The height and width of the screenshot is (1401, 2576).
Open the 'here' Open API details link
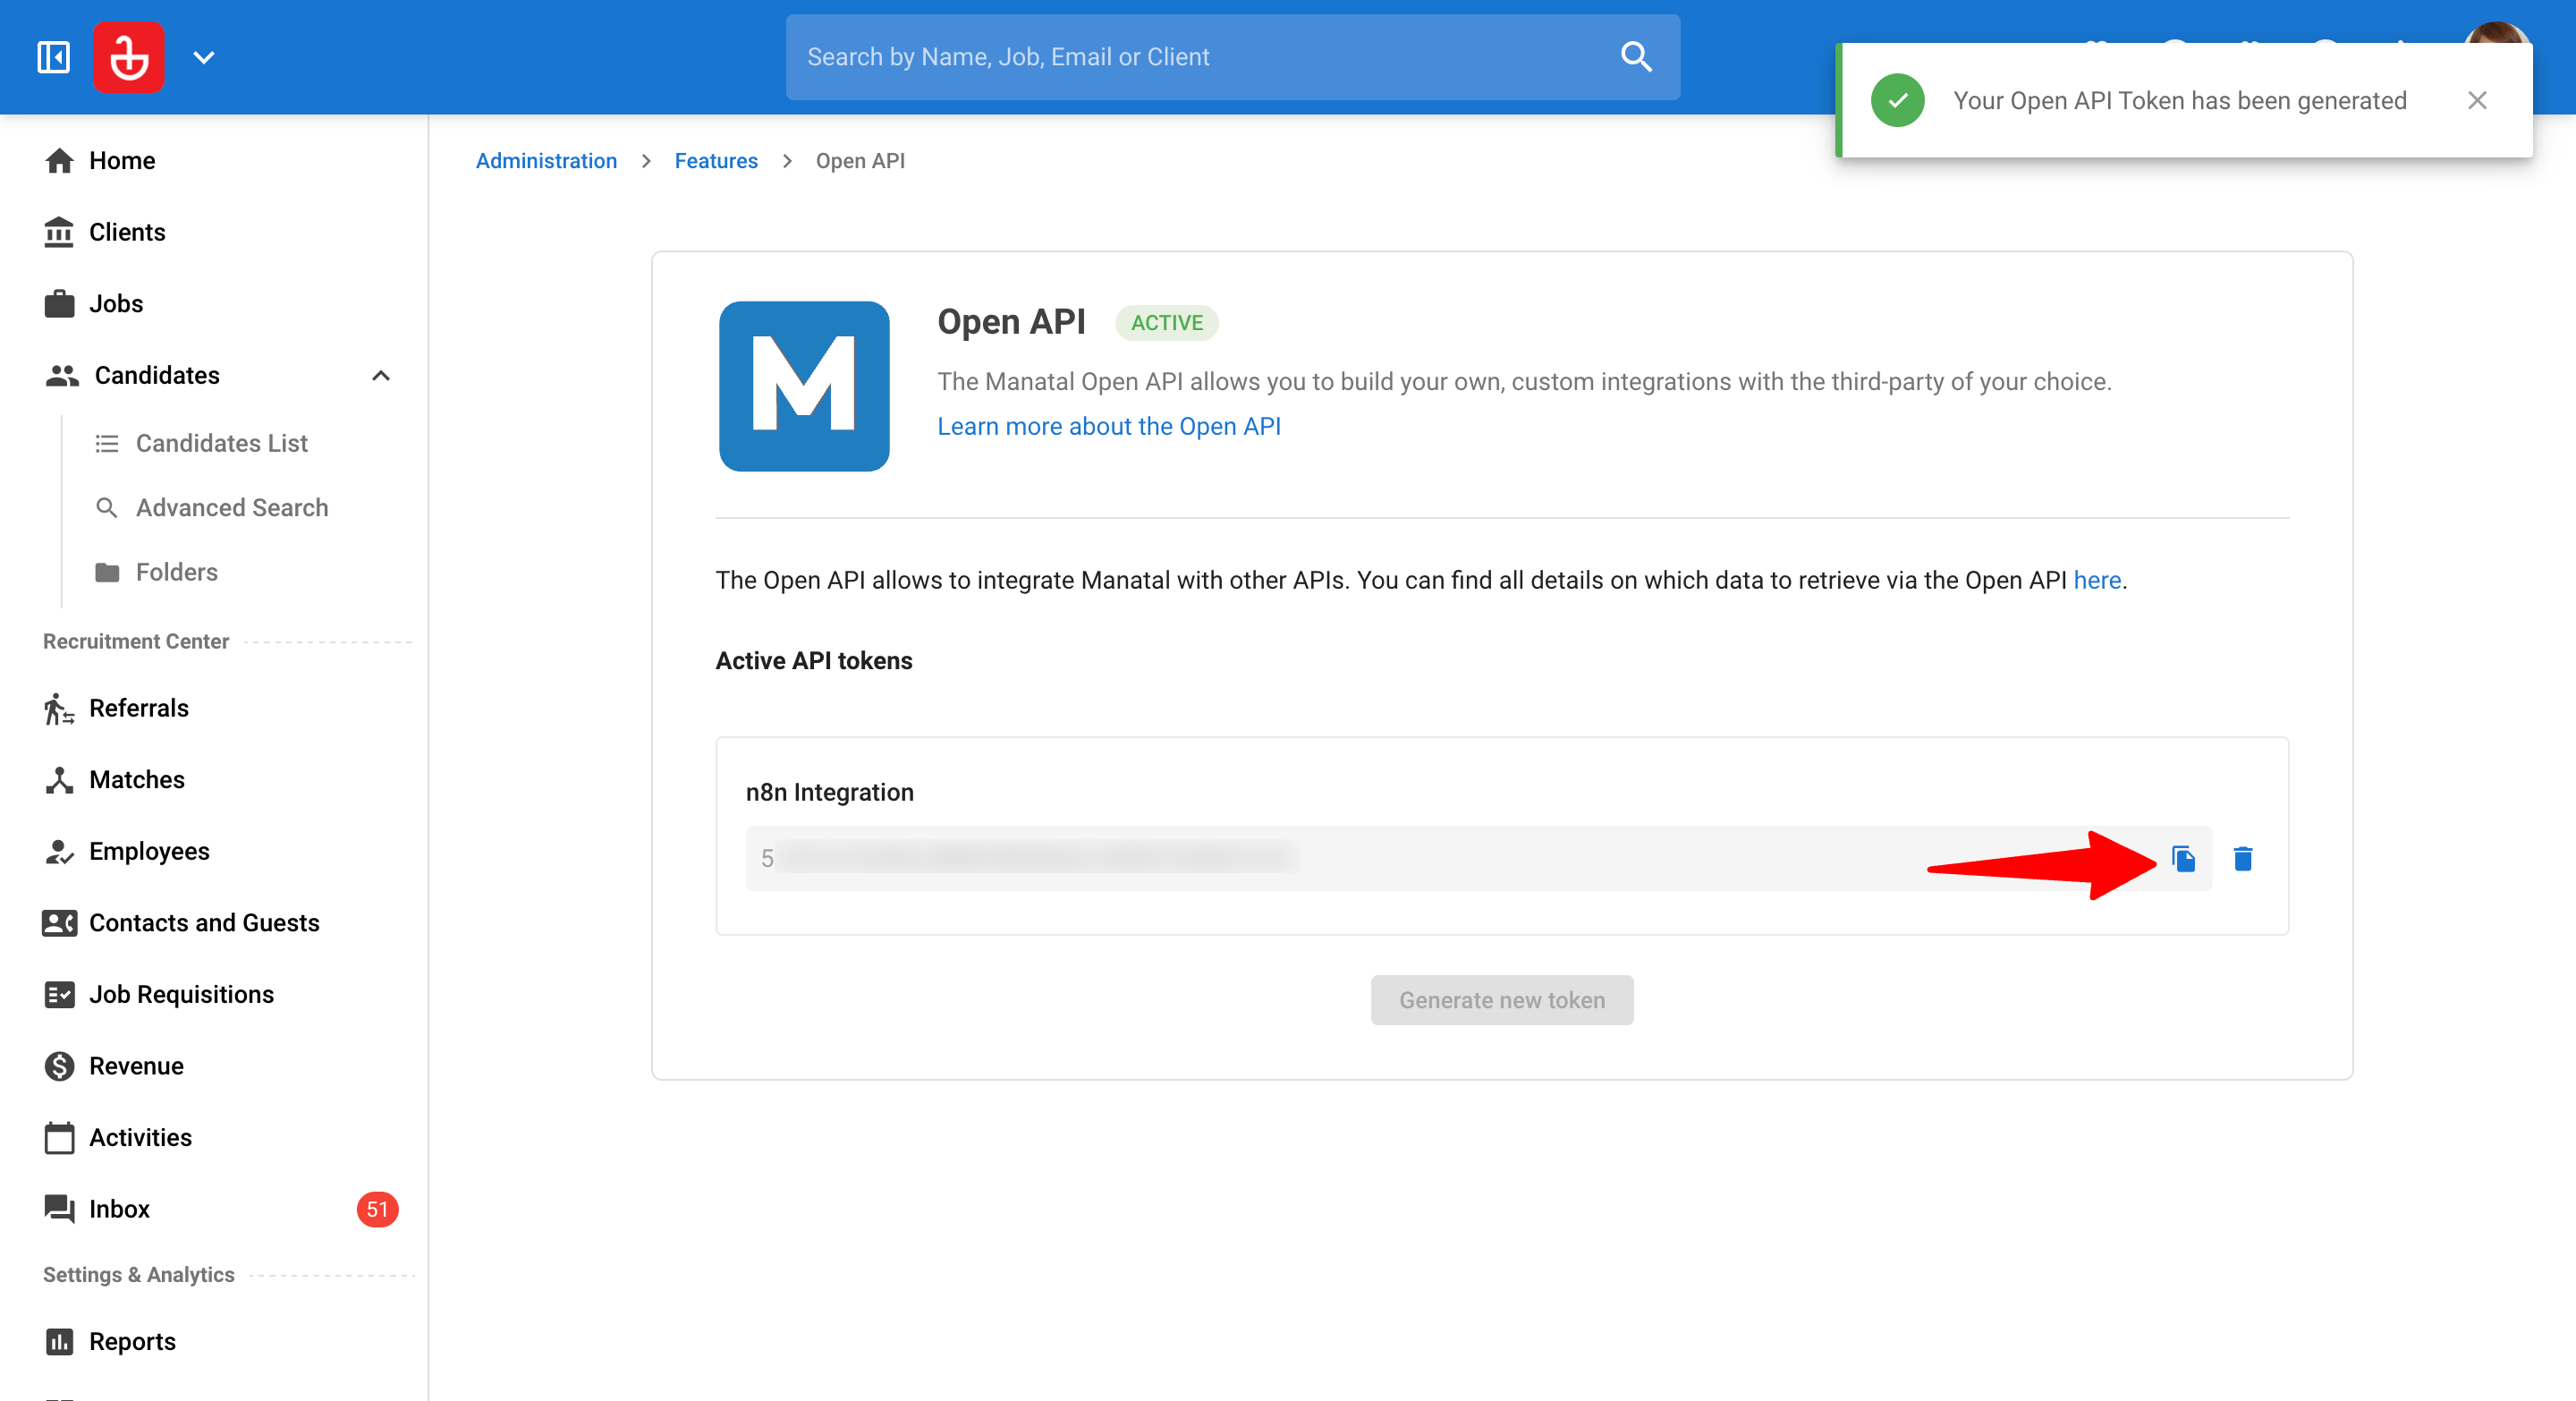2097,580
